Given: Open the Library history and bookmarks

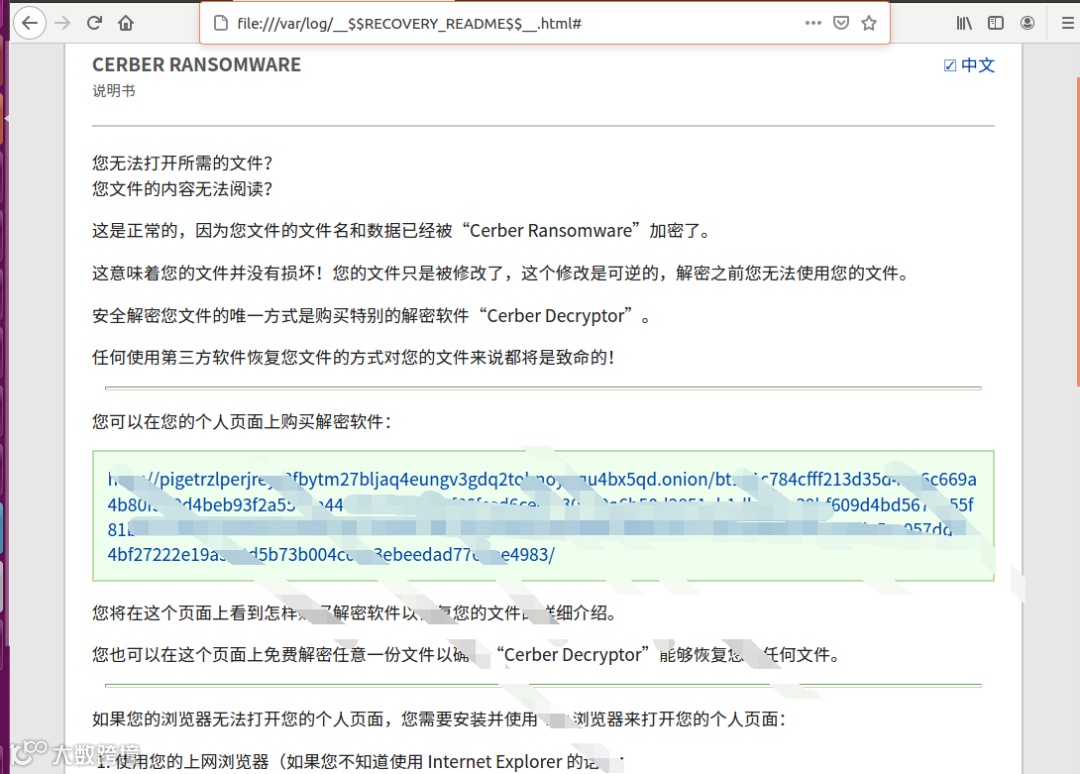Looking at the screenshot, I should [964, 23].
